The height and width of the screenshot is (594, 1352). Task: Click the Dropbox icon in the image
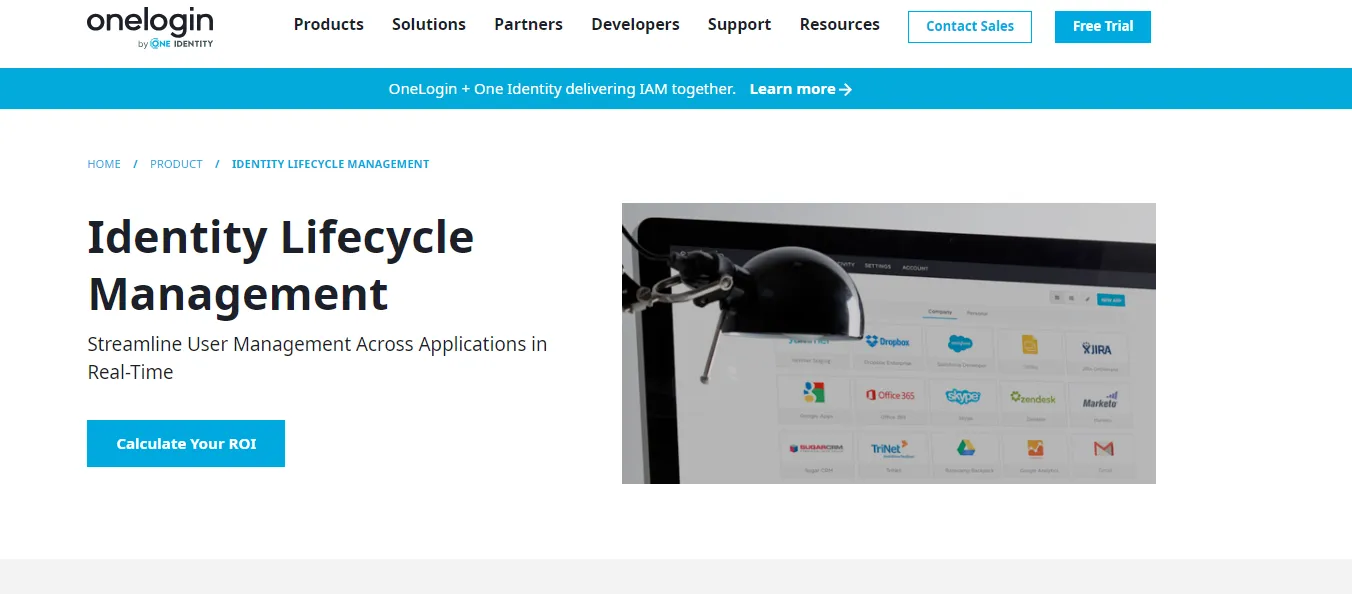click(888, 343)
